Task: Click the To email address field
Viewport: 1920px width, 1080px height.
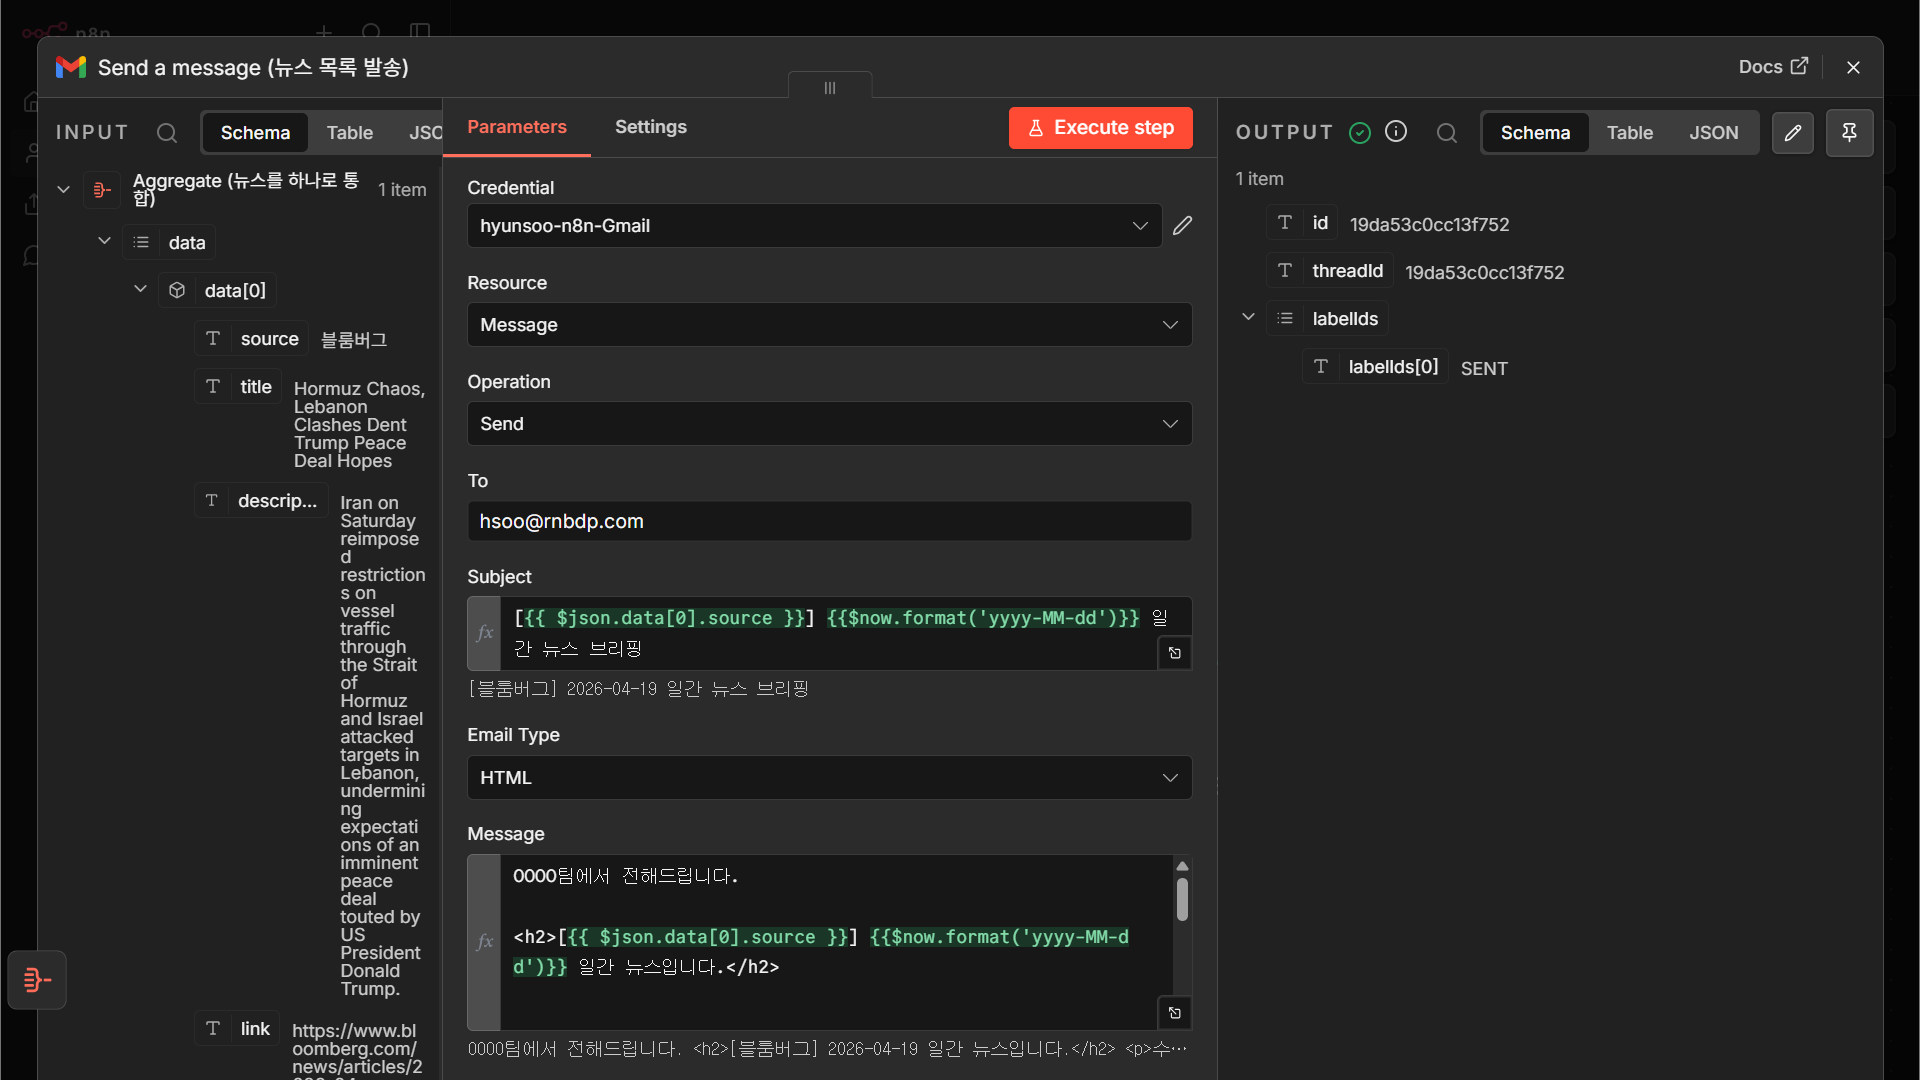Action: coord(829,521)
